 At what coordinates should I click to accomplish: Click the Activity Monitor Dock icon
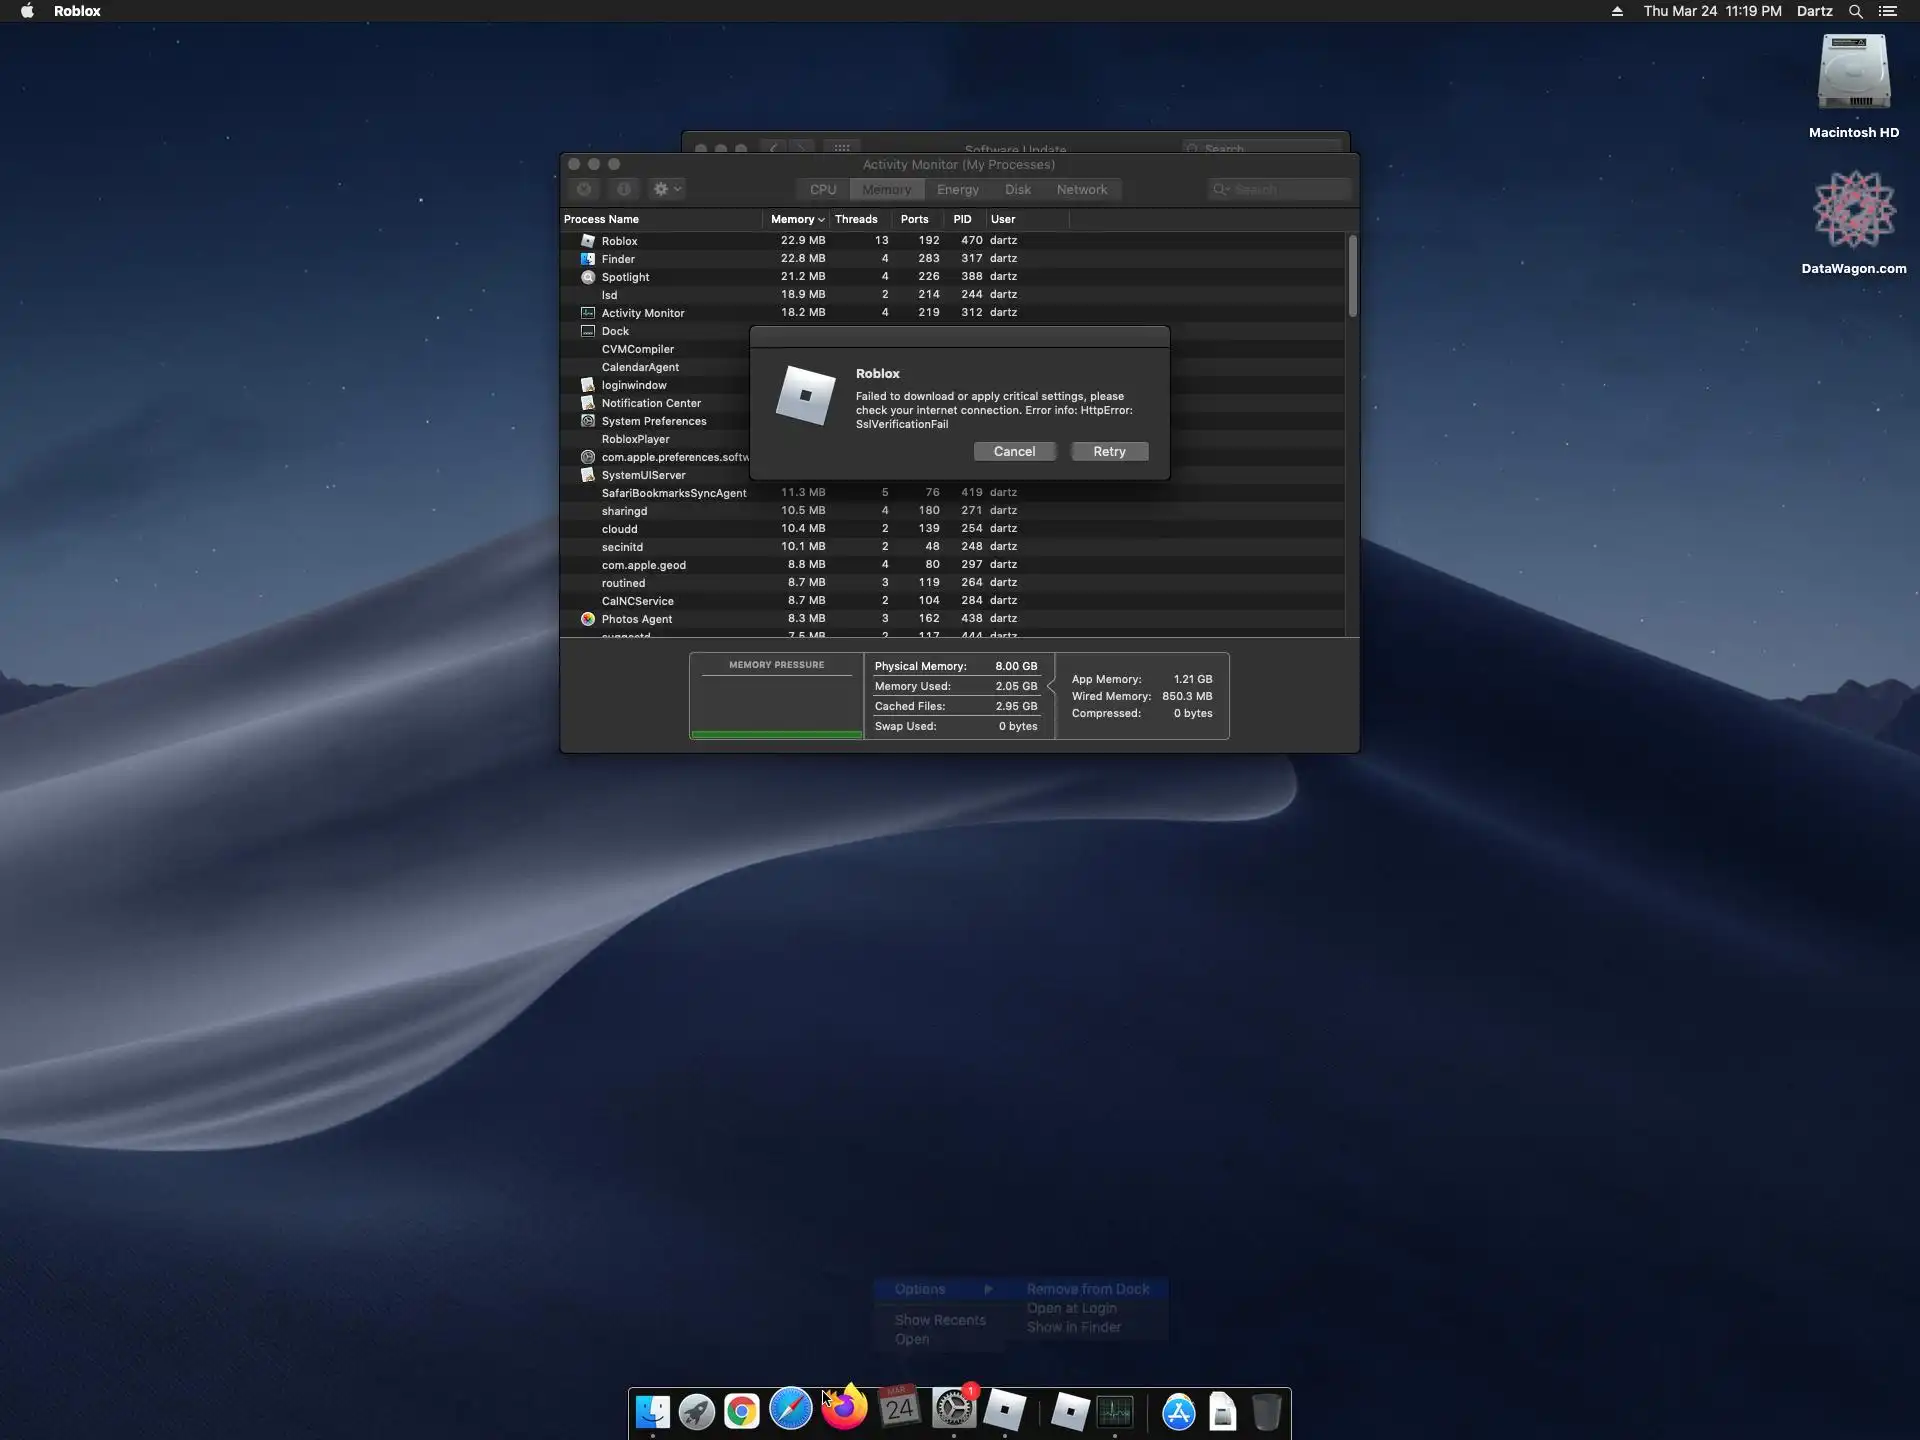1115,1411
